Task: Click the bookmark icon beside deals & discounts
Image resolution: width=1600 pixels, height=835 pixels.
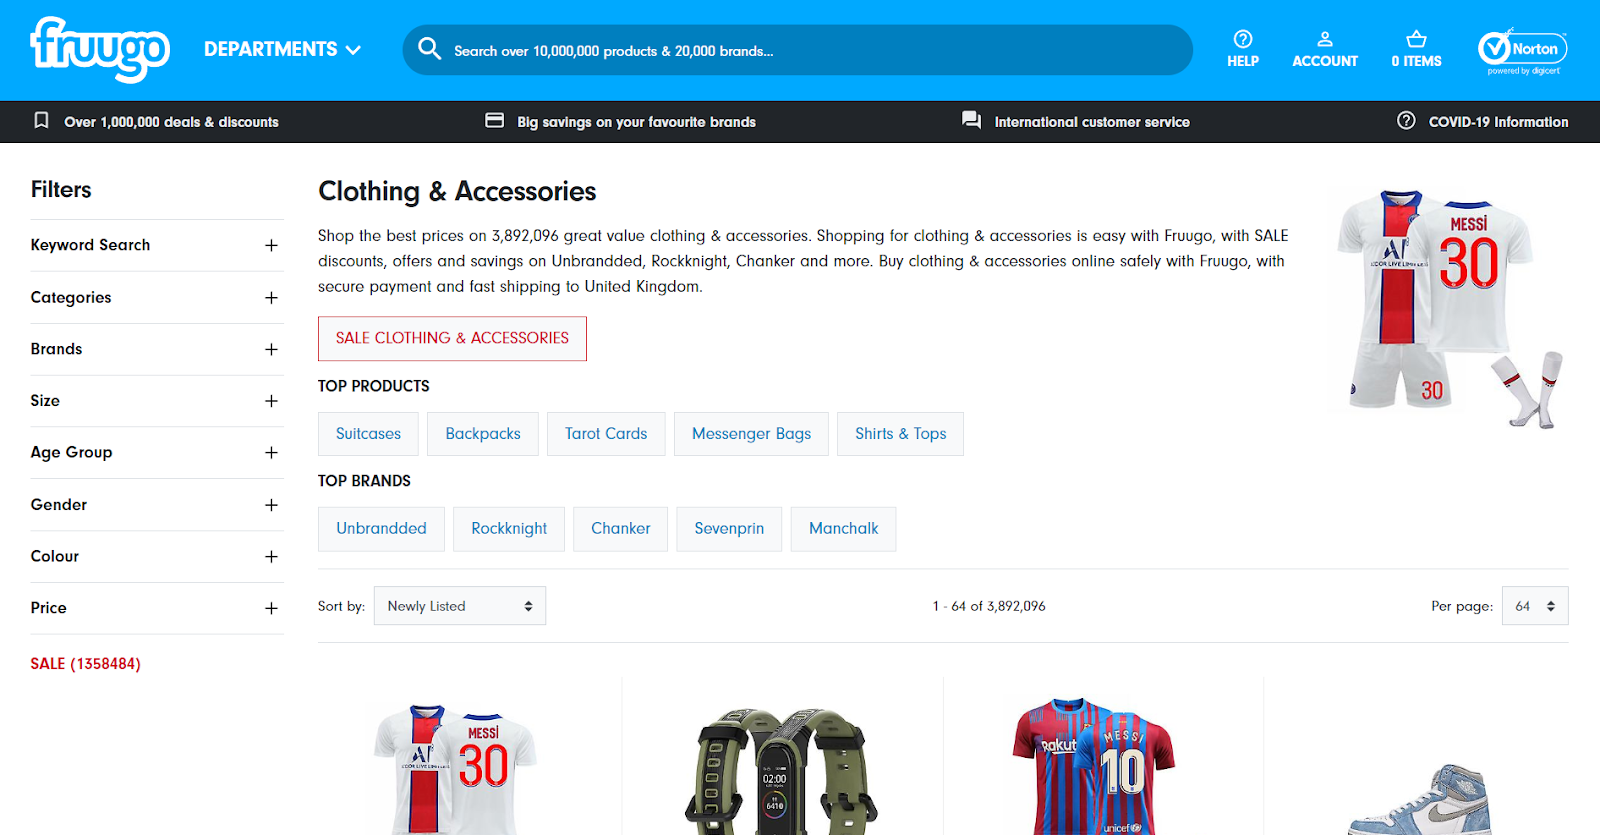Action: 41,121
